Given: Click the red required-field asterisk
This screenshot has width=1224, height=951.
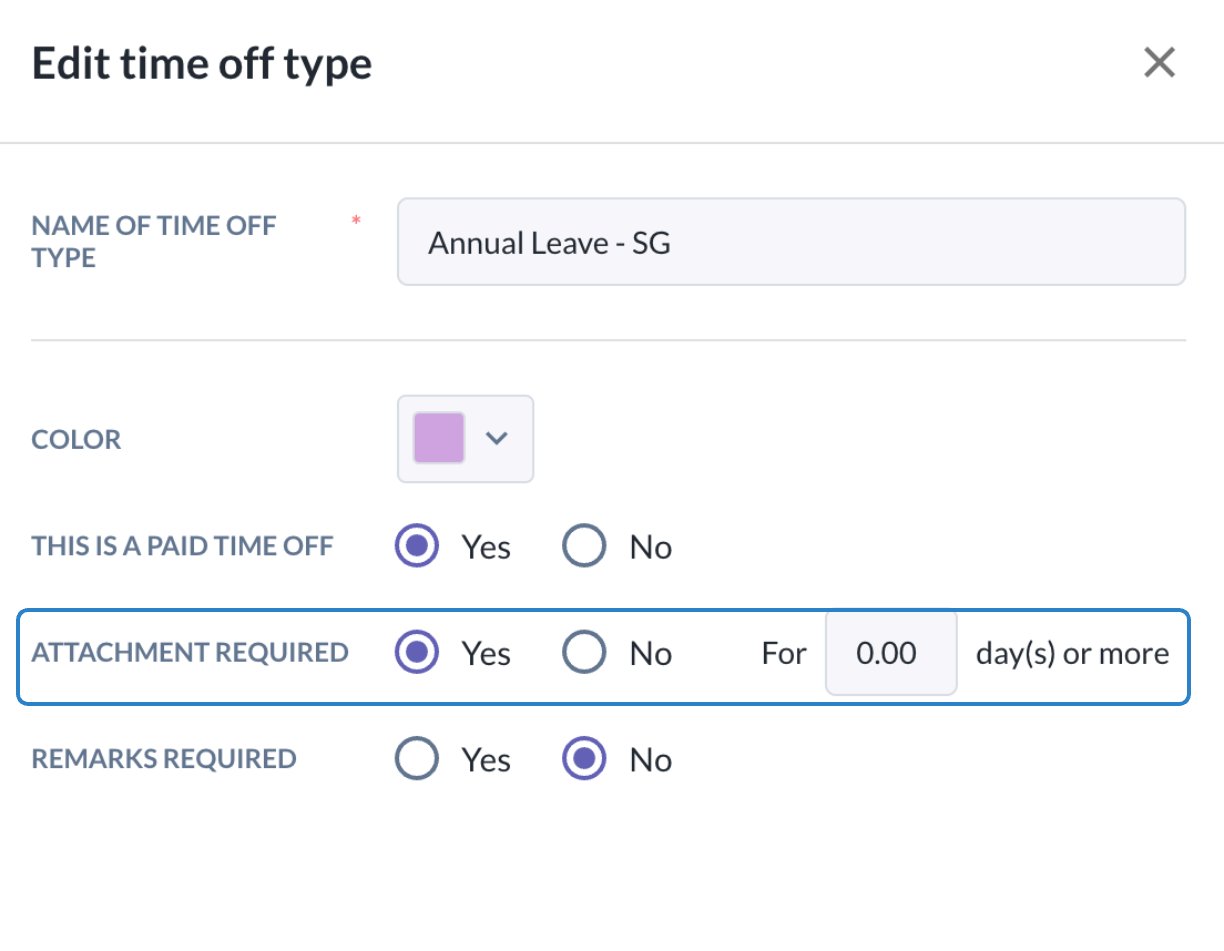Looking at the screenshot, I should coord(355,220).
